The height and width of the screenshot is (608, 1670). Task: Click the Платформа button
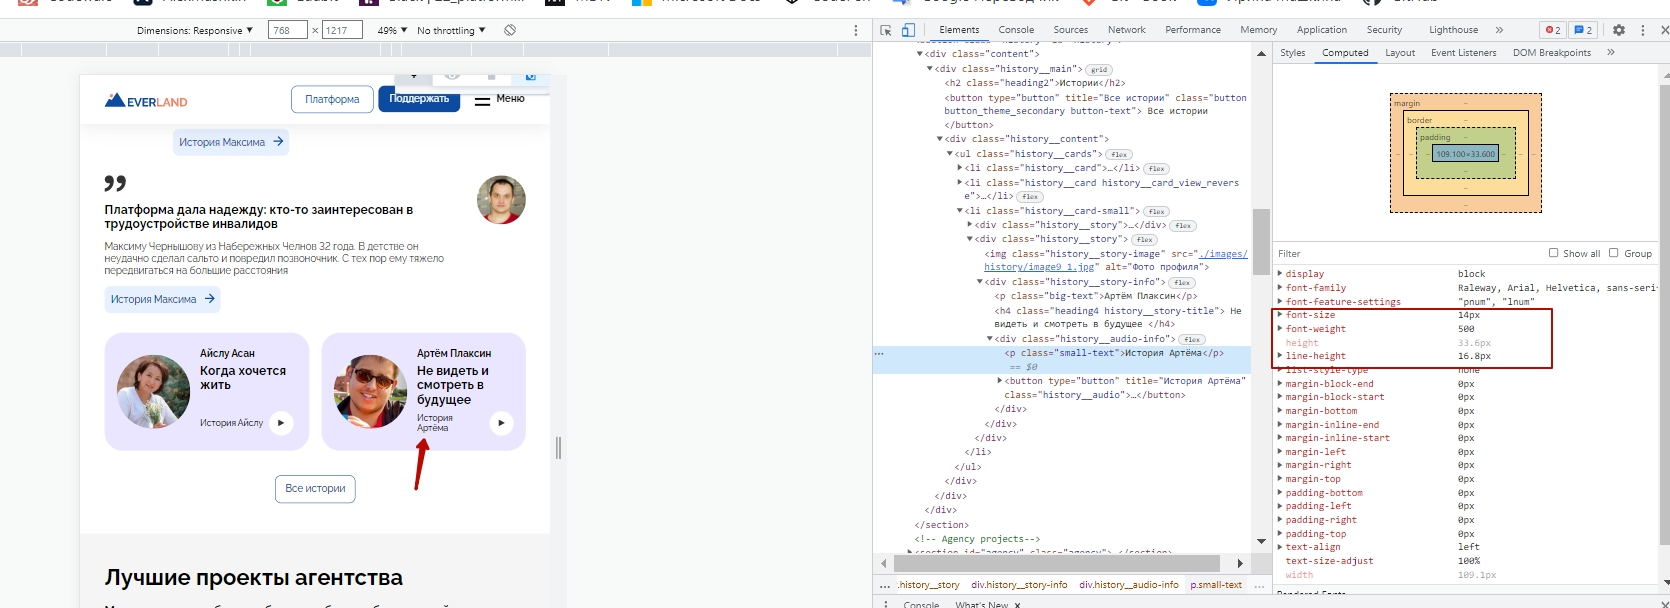tap(332, 99)
